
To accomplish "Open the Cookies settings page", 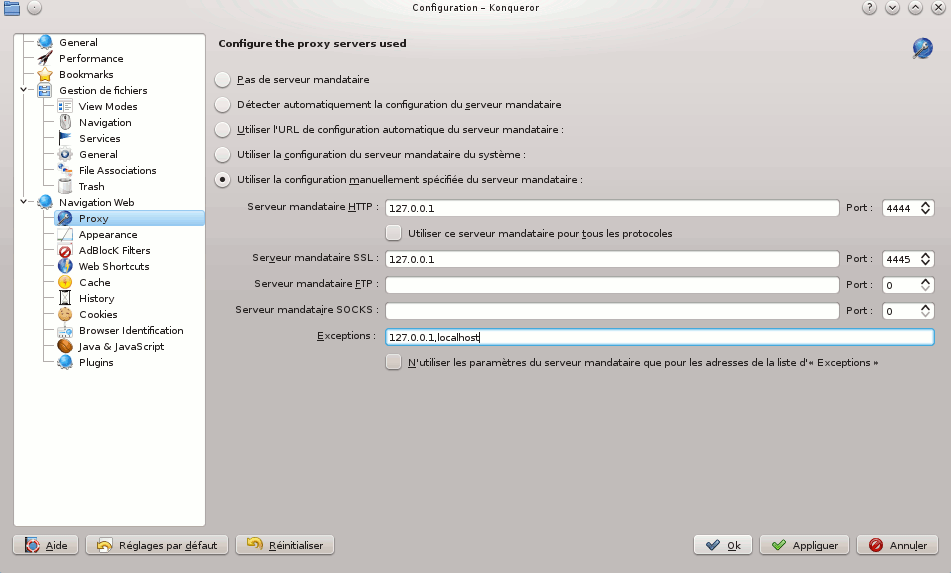I will click(x=98, y=315).
